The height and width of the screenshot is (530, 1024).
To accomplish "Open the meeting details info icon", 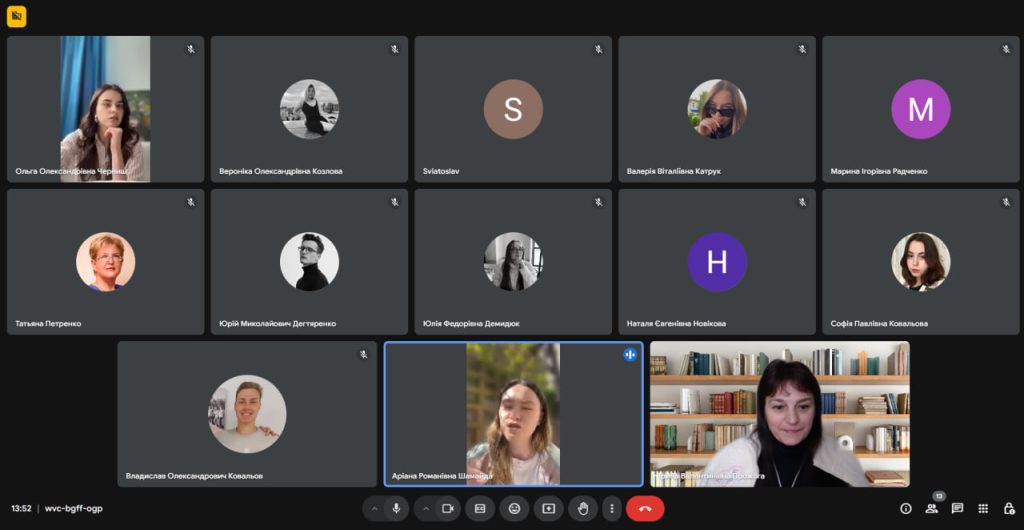I will click(906, 508).
